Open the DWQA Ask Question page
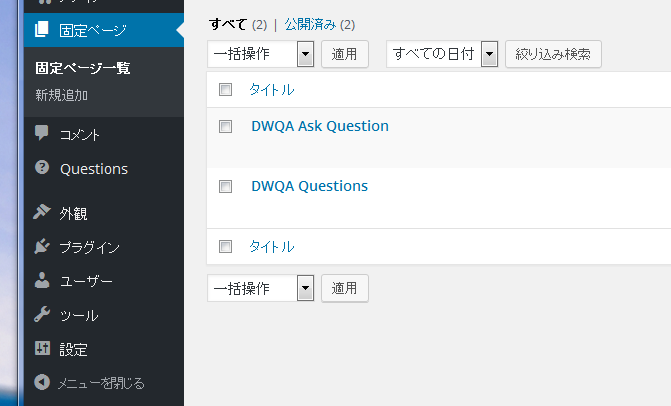The width and height of the screenshot is (671, 406). pos(320,126)
